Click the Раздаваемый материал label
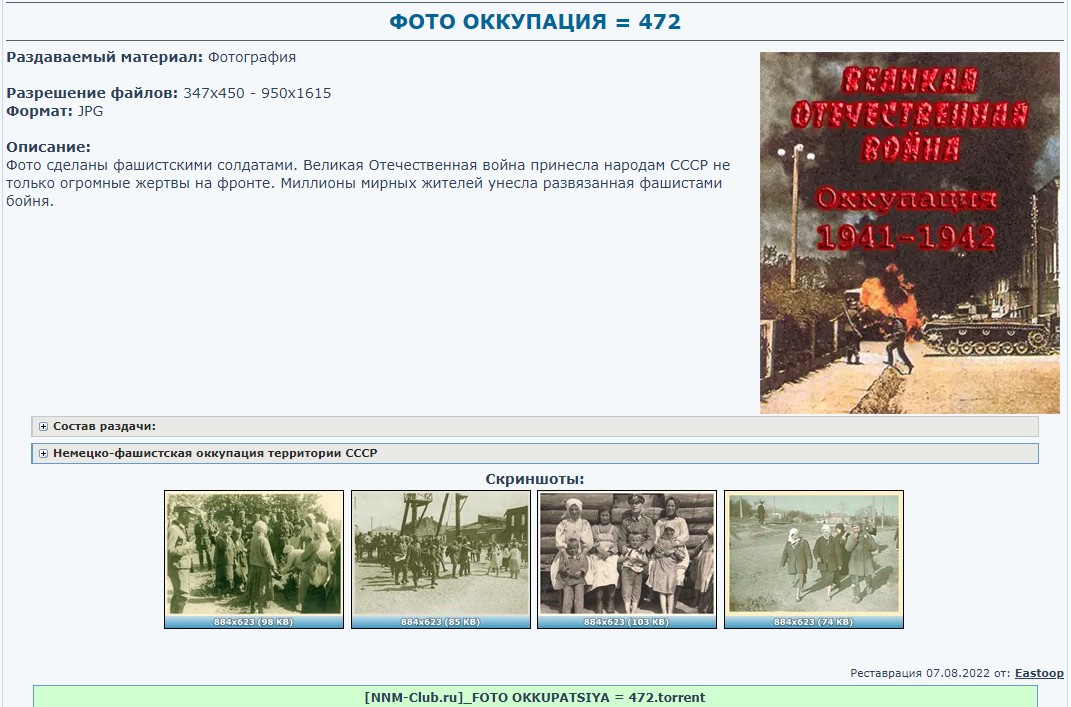The width and height of the screenshot is (1071, 707). click(105, 57)
